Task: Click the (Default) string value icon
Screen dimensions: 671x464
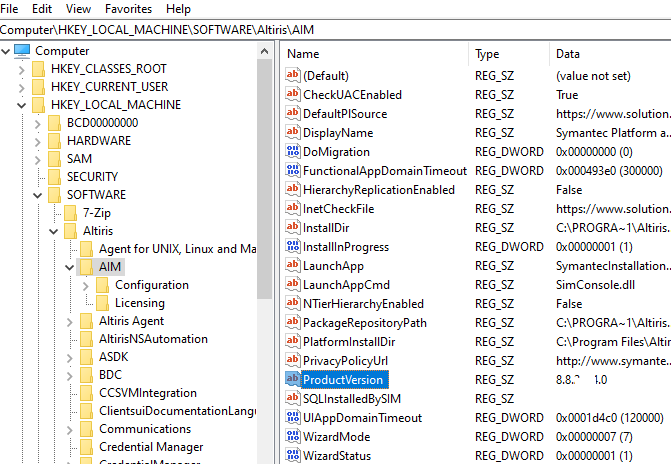Action: (x=293, y=75)
